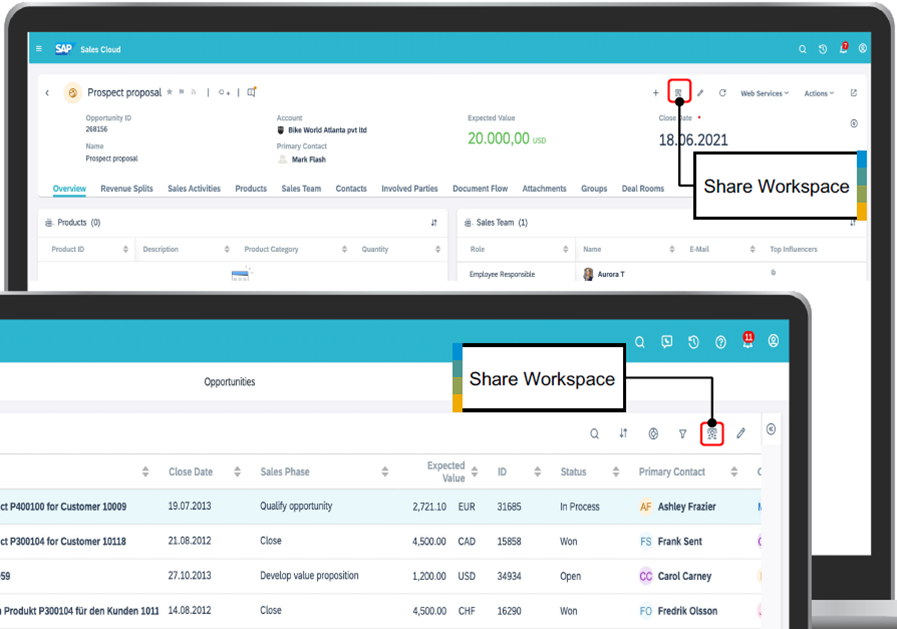The height and width of the screenshot is (629, 897).
Task: Open user profile icon in front window
Action: pos(773,341)
